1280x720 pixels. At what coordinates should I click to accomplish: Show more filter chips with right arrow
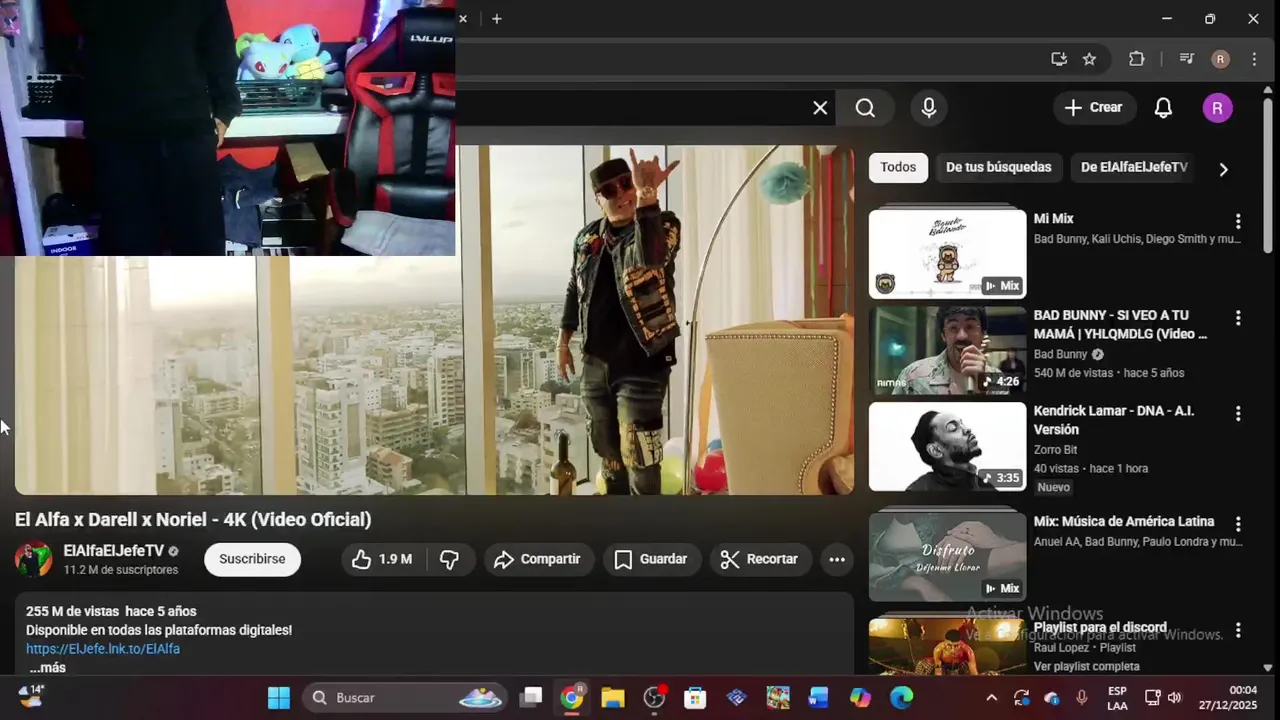[x=1223, y=169]
